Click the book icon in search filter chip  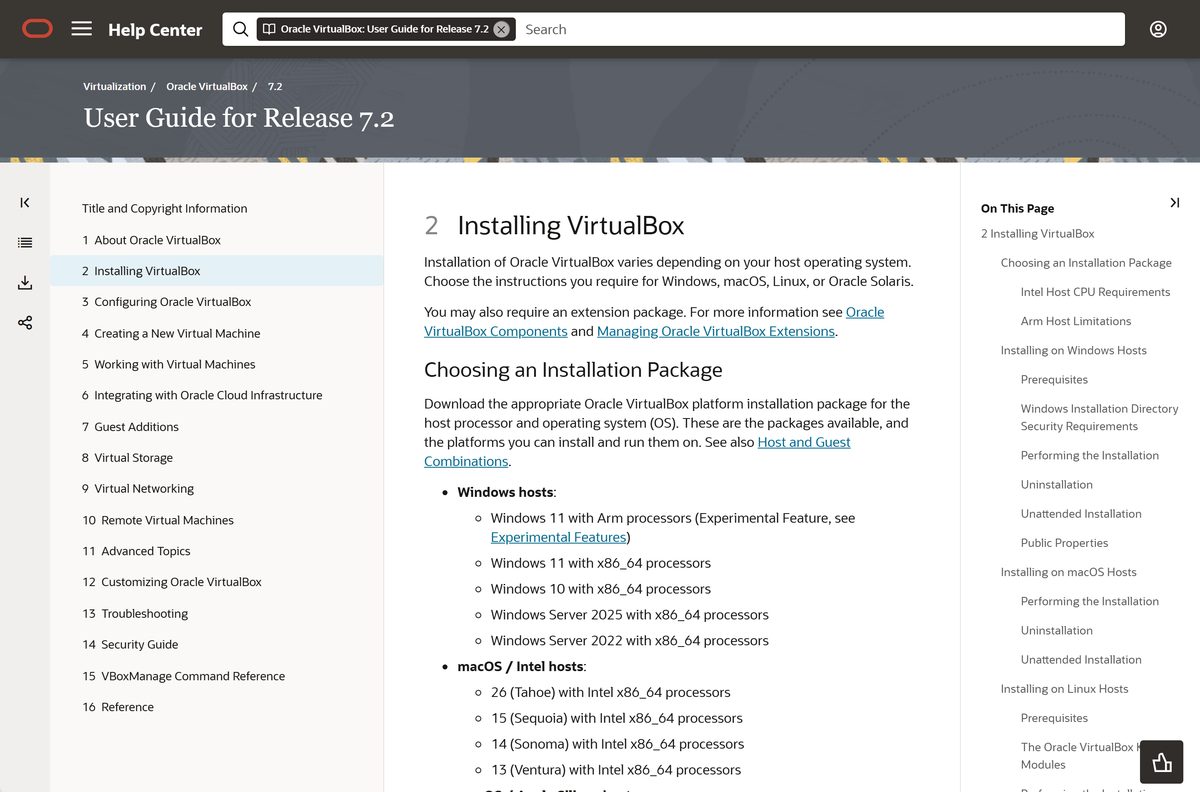[269, 29]
